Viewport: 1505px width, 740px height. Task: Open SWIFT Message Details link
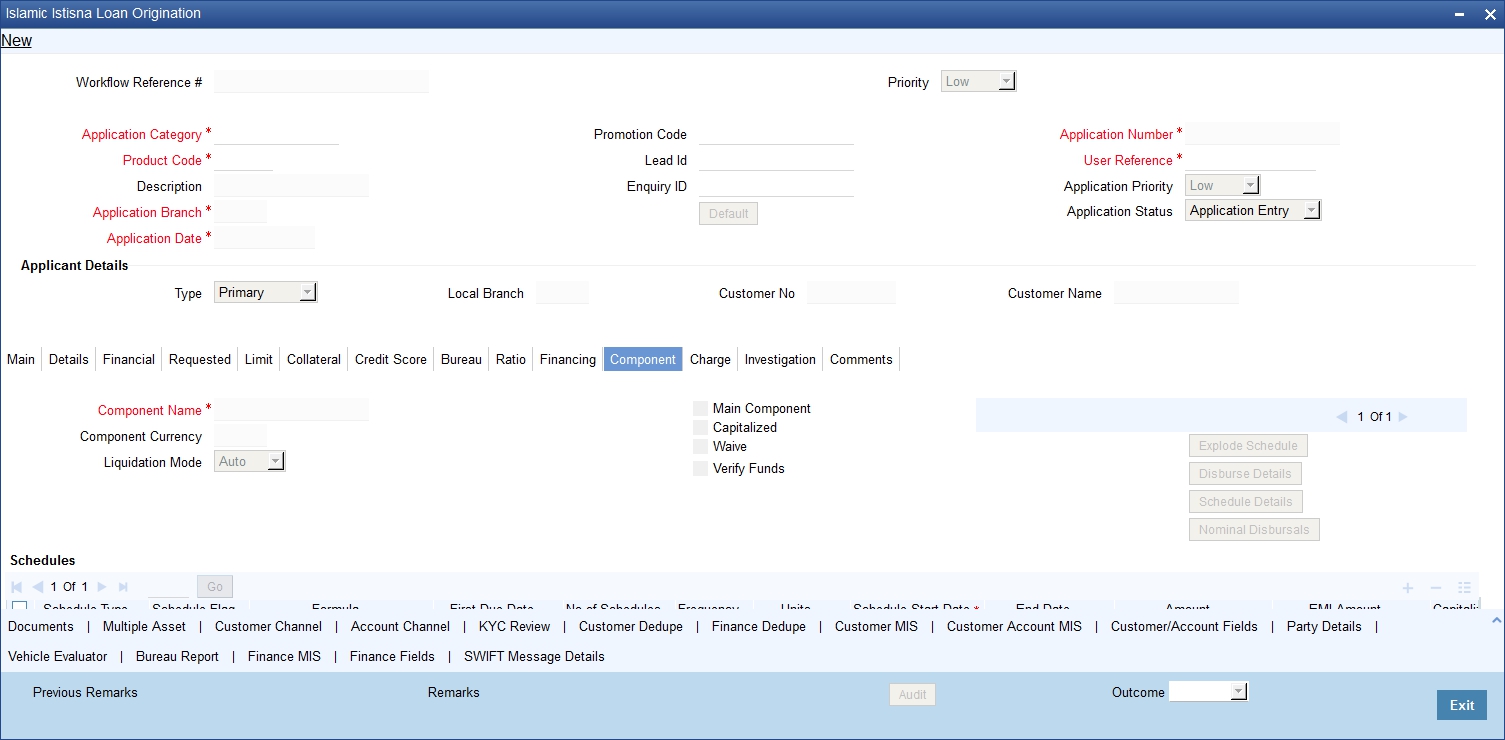tap(534, 656)
